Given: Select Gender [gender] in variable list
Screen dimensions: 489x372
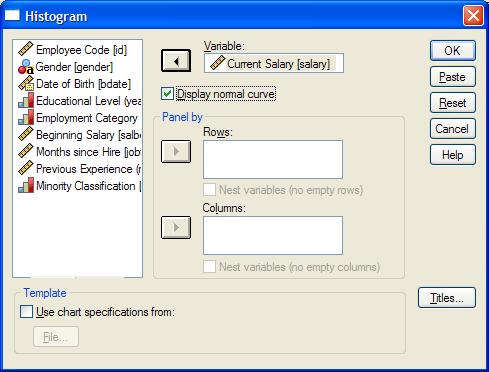Looking at the screenshot, I should (74, 67).
